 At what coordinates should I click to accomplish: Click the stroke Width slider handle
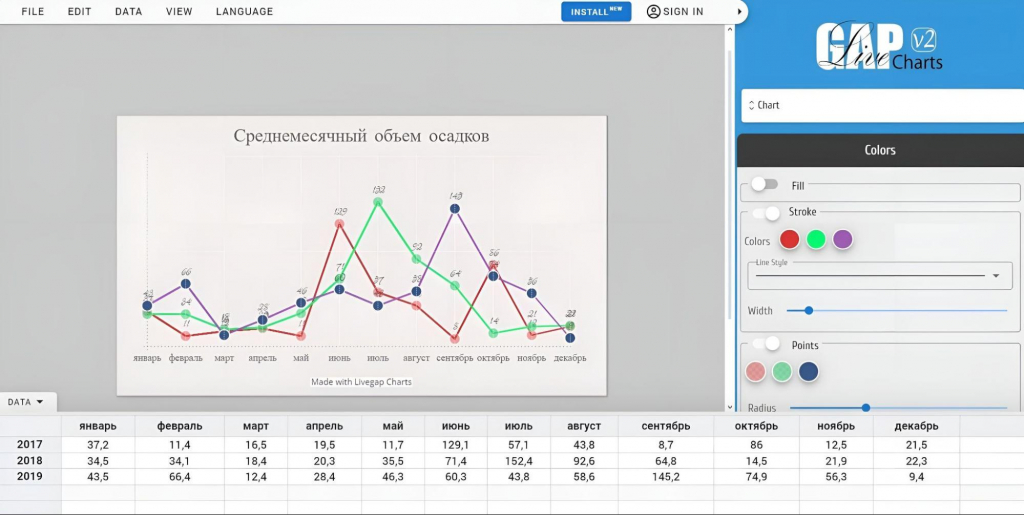pyautogui.click(x=809, y=311)
